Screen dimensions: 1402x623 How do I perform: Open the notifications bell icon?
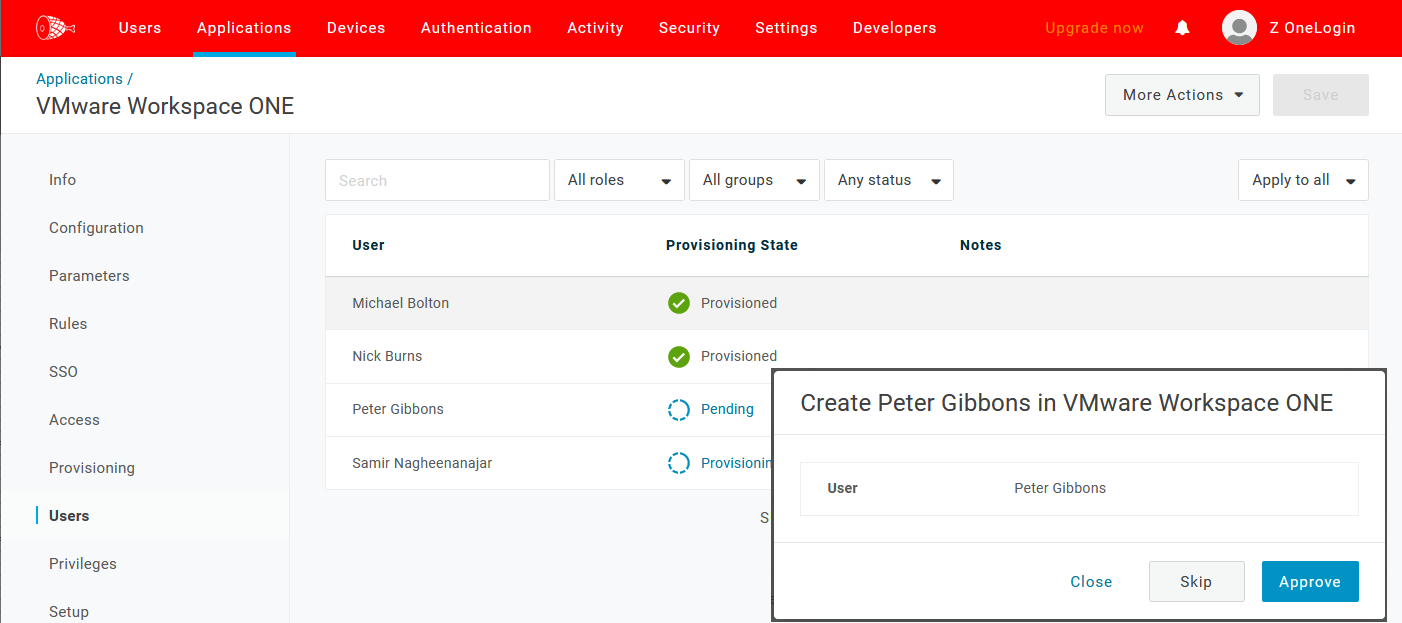1182,28
